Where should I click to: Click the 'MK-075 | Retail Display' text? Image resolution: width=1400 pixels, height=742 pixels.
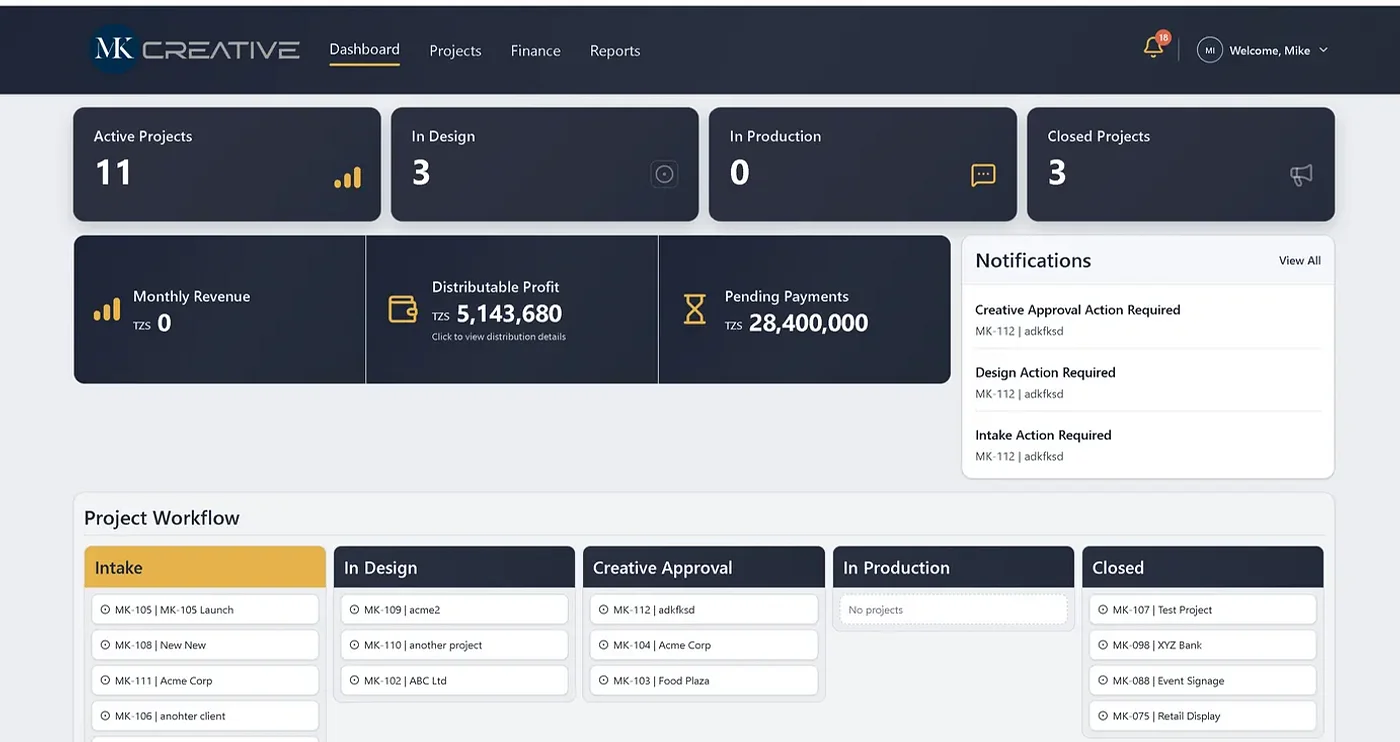coord(1166,716)
